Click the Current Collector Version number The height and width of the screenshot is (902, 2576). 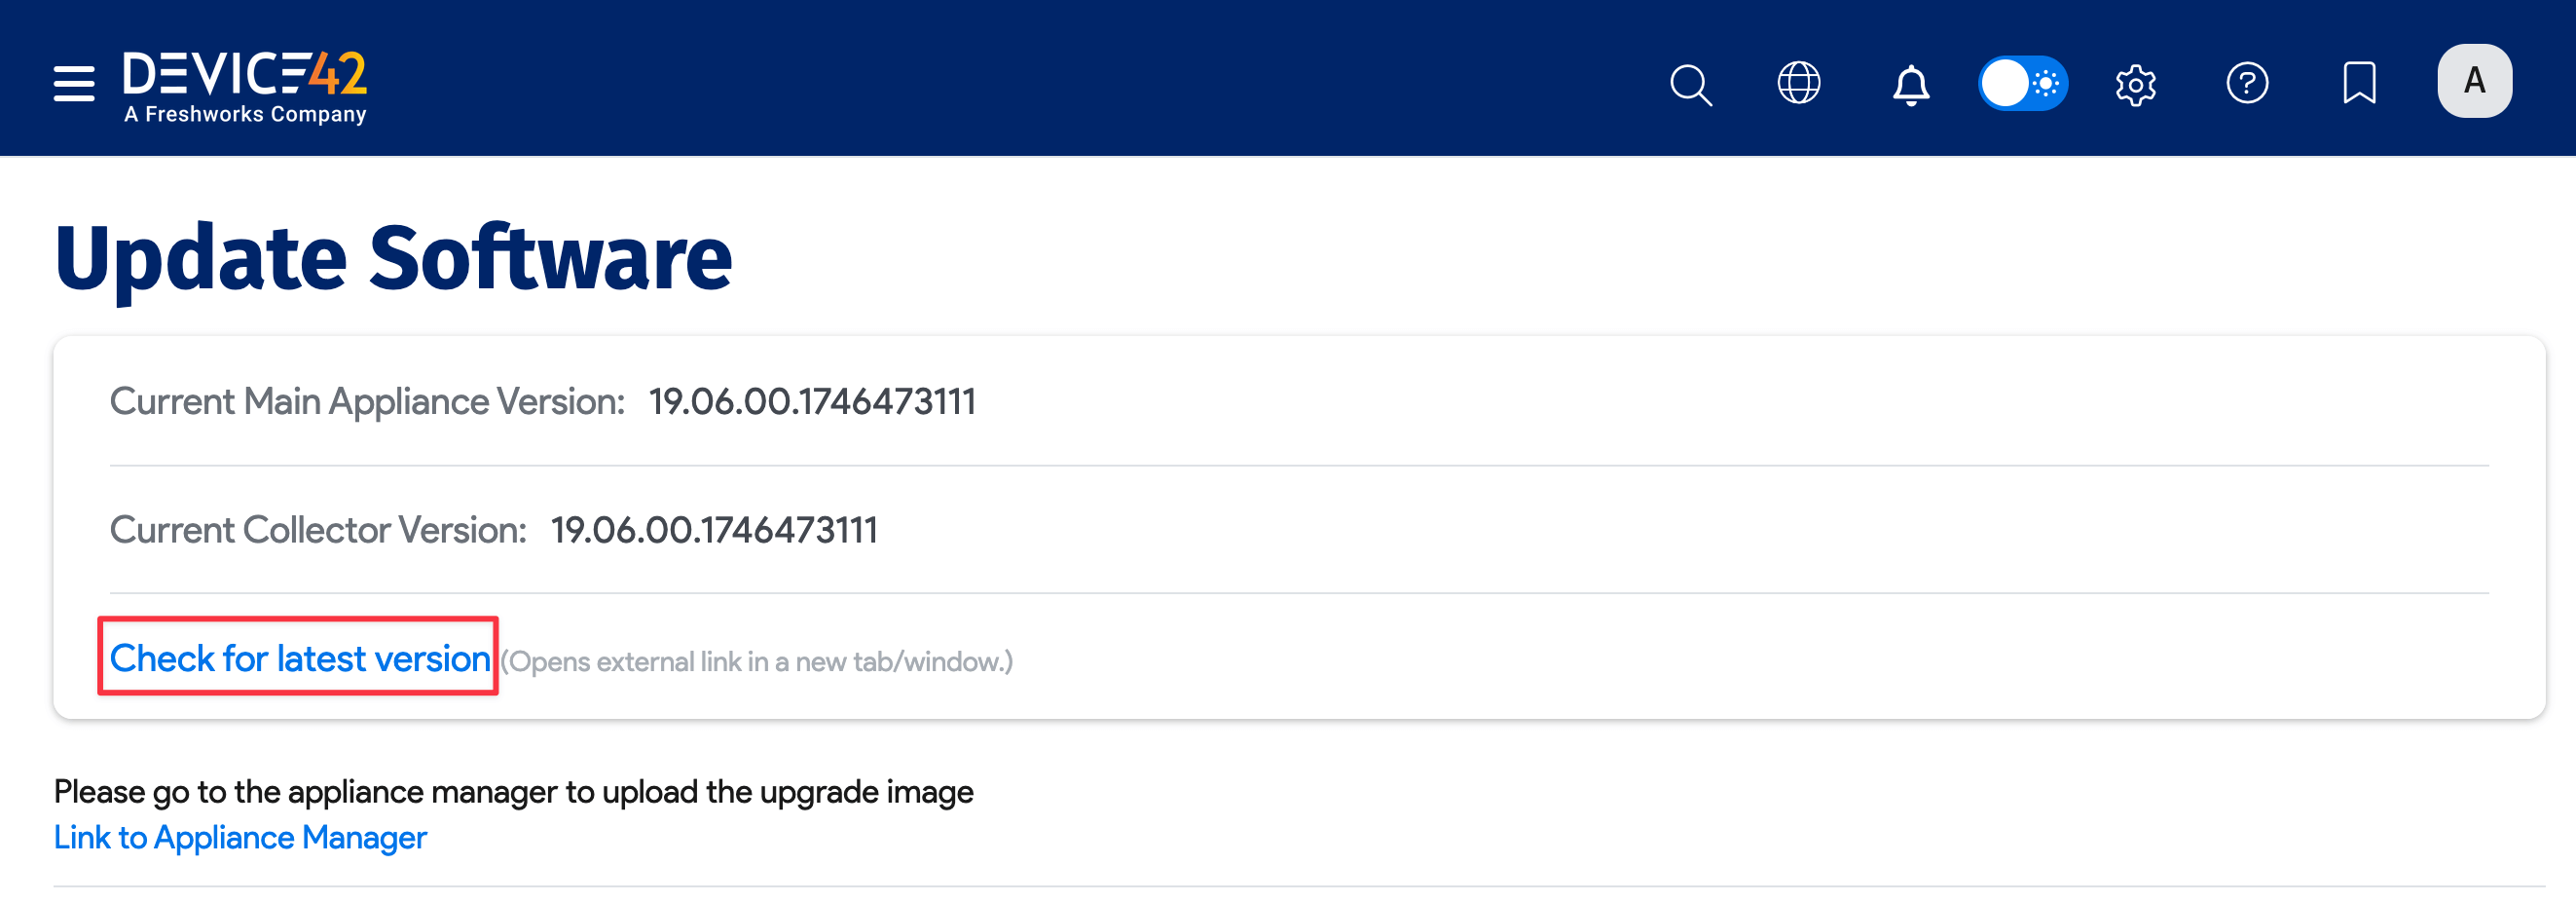pos(714,530)
